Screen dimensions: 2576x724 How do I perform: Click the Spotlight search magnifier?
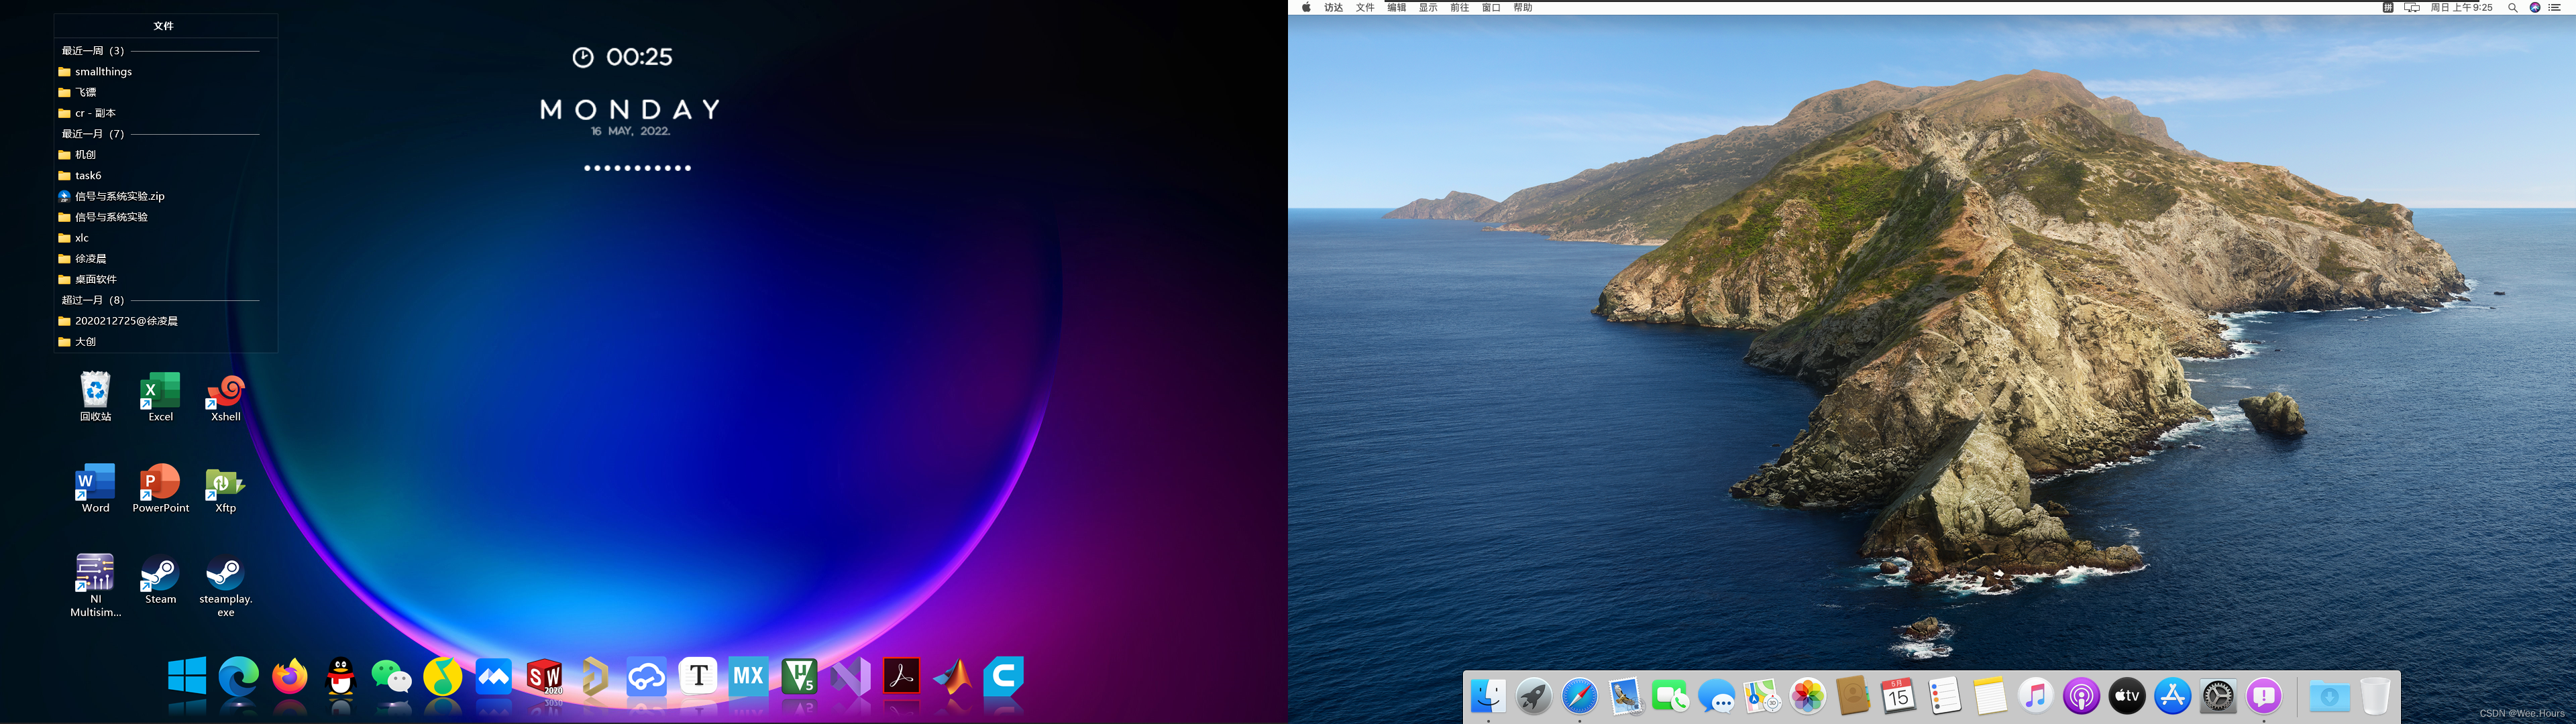point(2512,8)
